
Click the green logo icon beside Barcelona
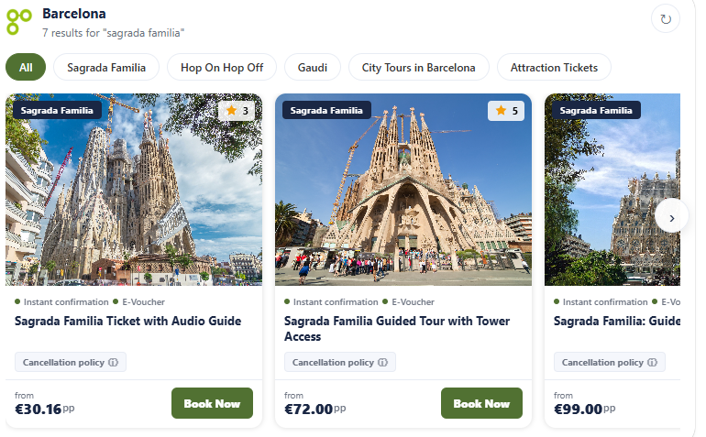point(19,20)
